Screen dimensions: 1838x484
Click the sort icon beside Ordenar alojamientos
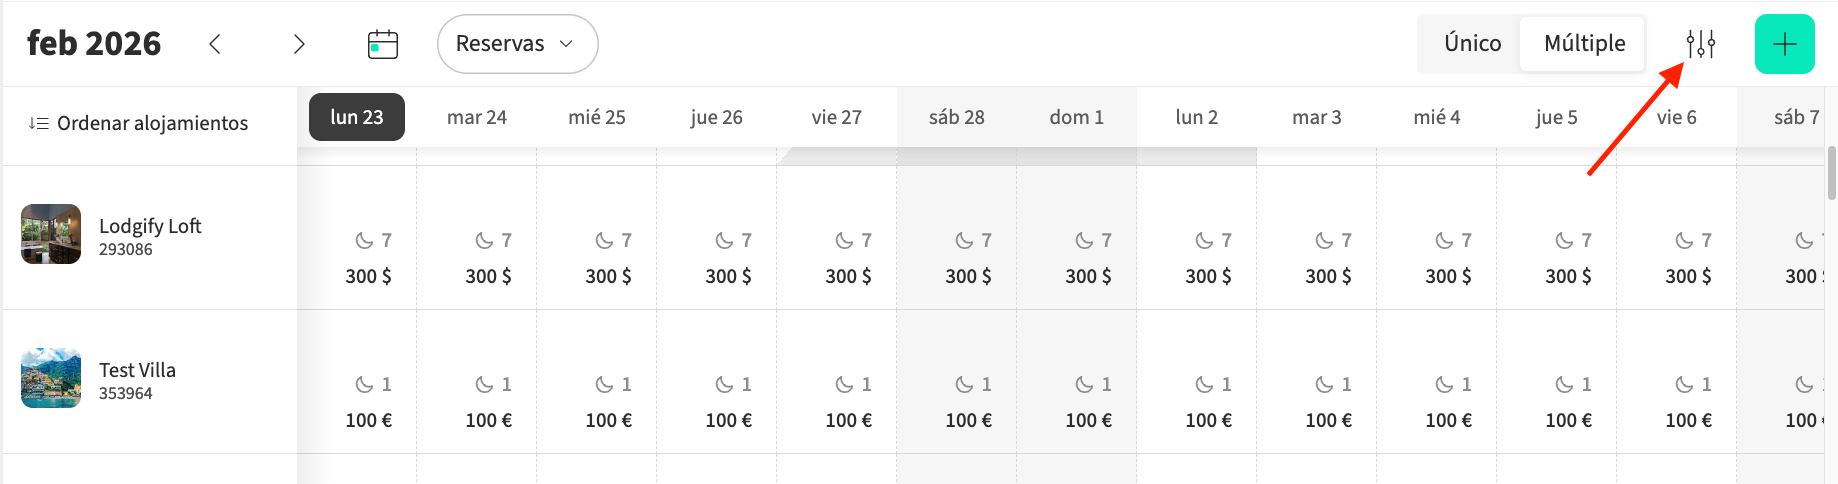[38, 123]
